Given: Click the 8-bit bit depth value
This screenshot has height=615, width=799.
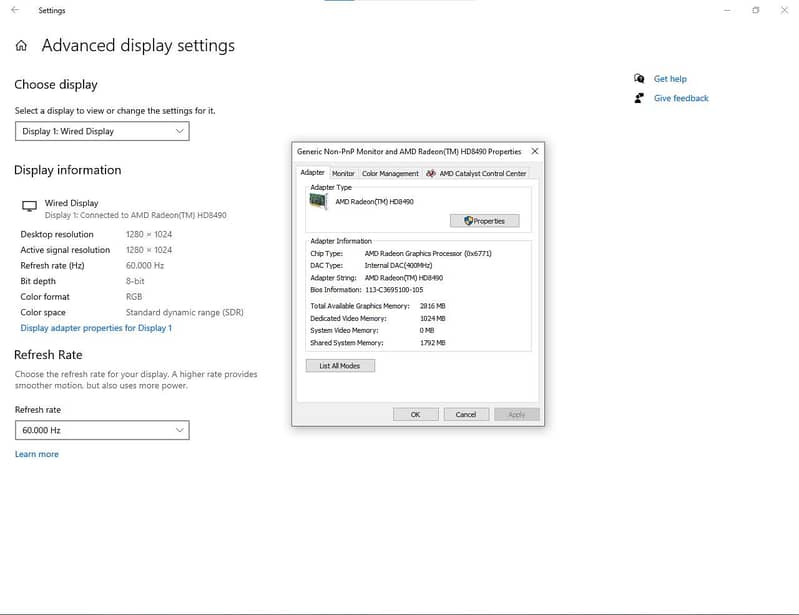Looking at the screenshot, I should pos(135,281).
